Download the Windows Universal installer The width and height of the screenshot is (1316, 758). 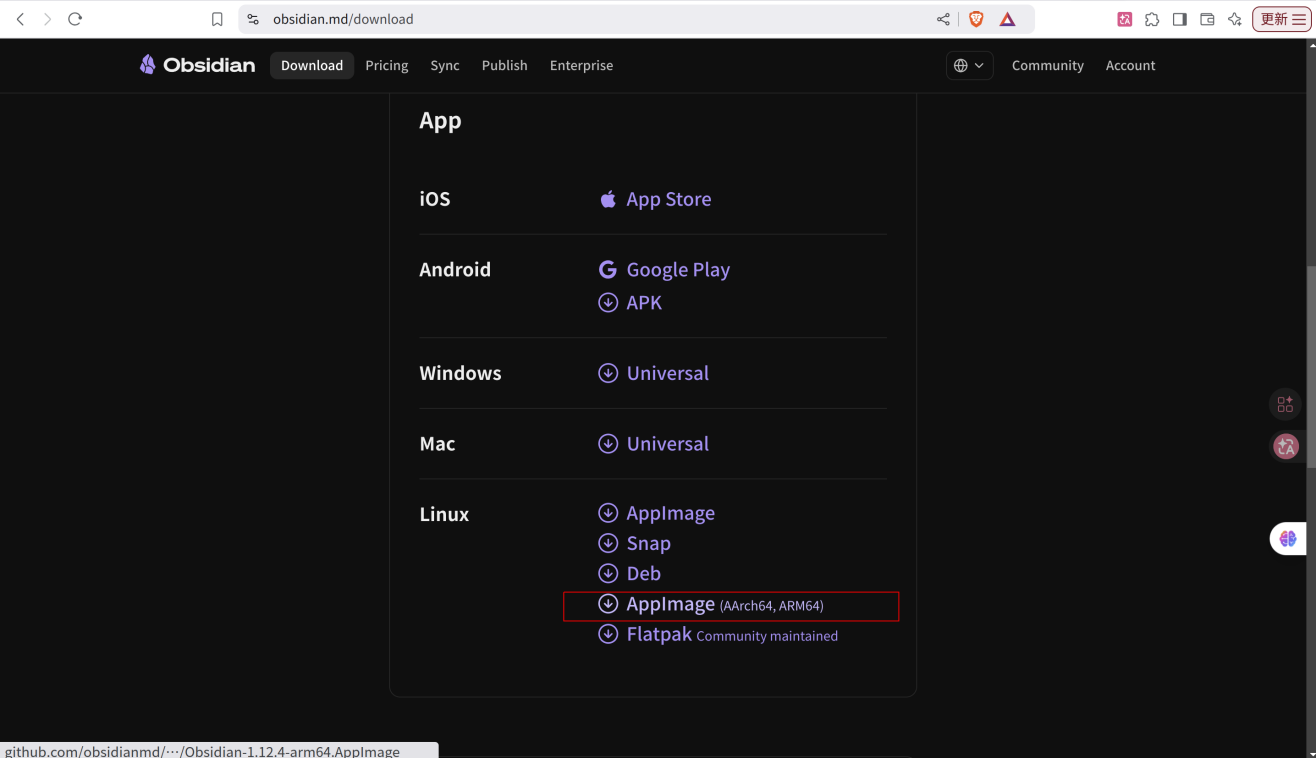tap(668, 373)
